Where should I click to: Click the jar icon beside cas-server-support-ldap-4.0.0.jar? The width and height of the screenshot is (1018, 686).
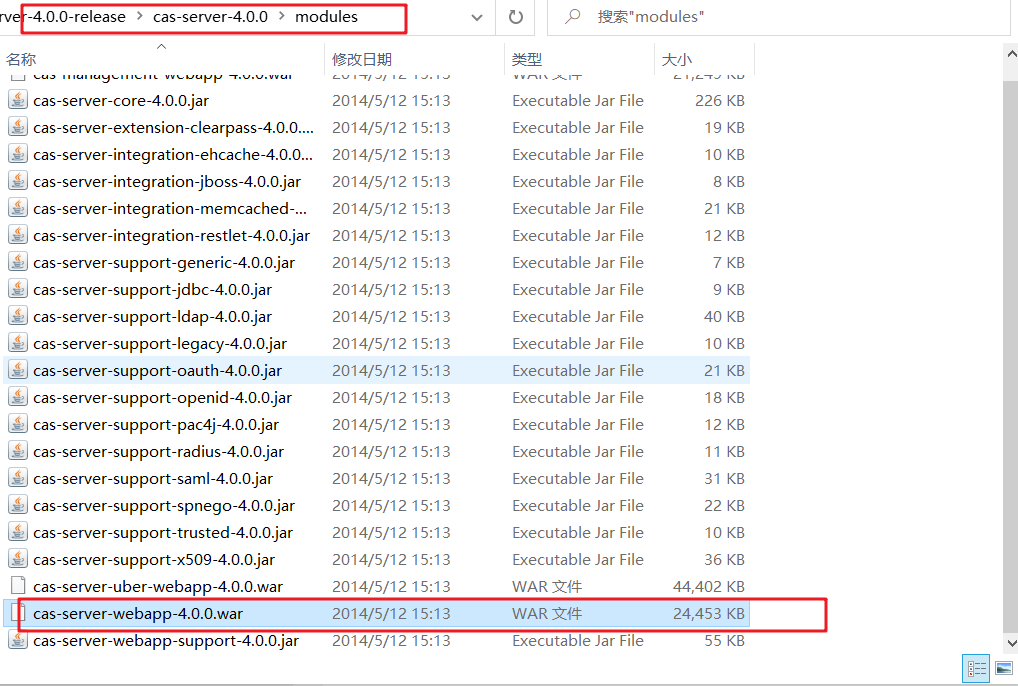pyautogui.click(x=19, y=316)
